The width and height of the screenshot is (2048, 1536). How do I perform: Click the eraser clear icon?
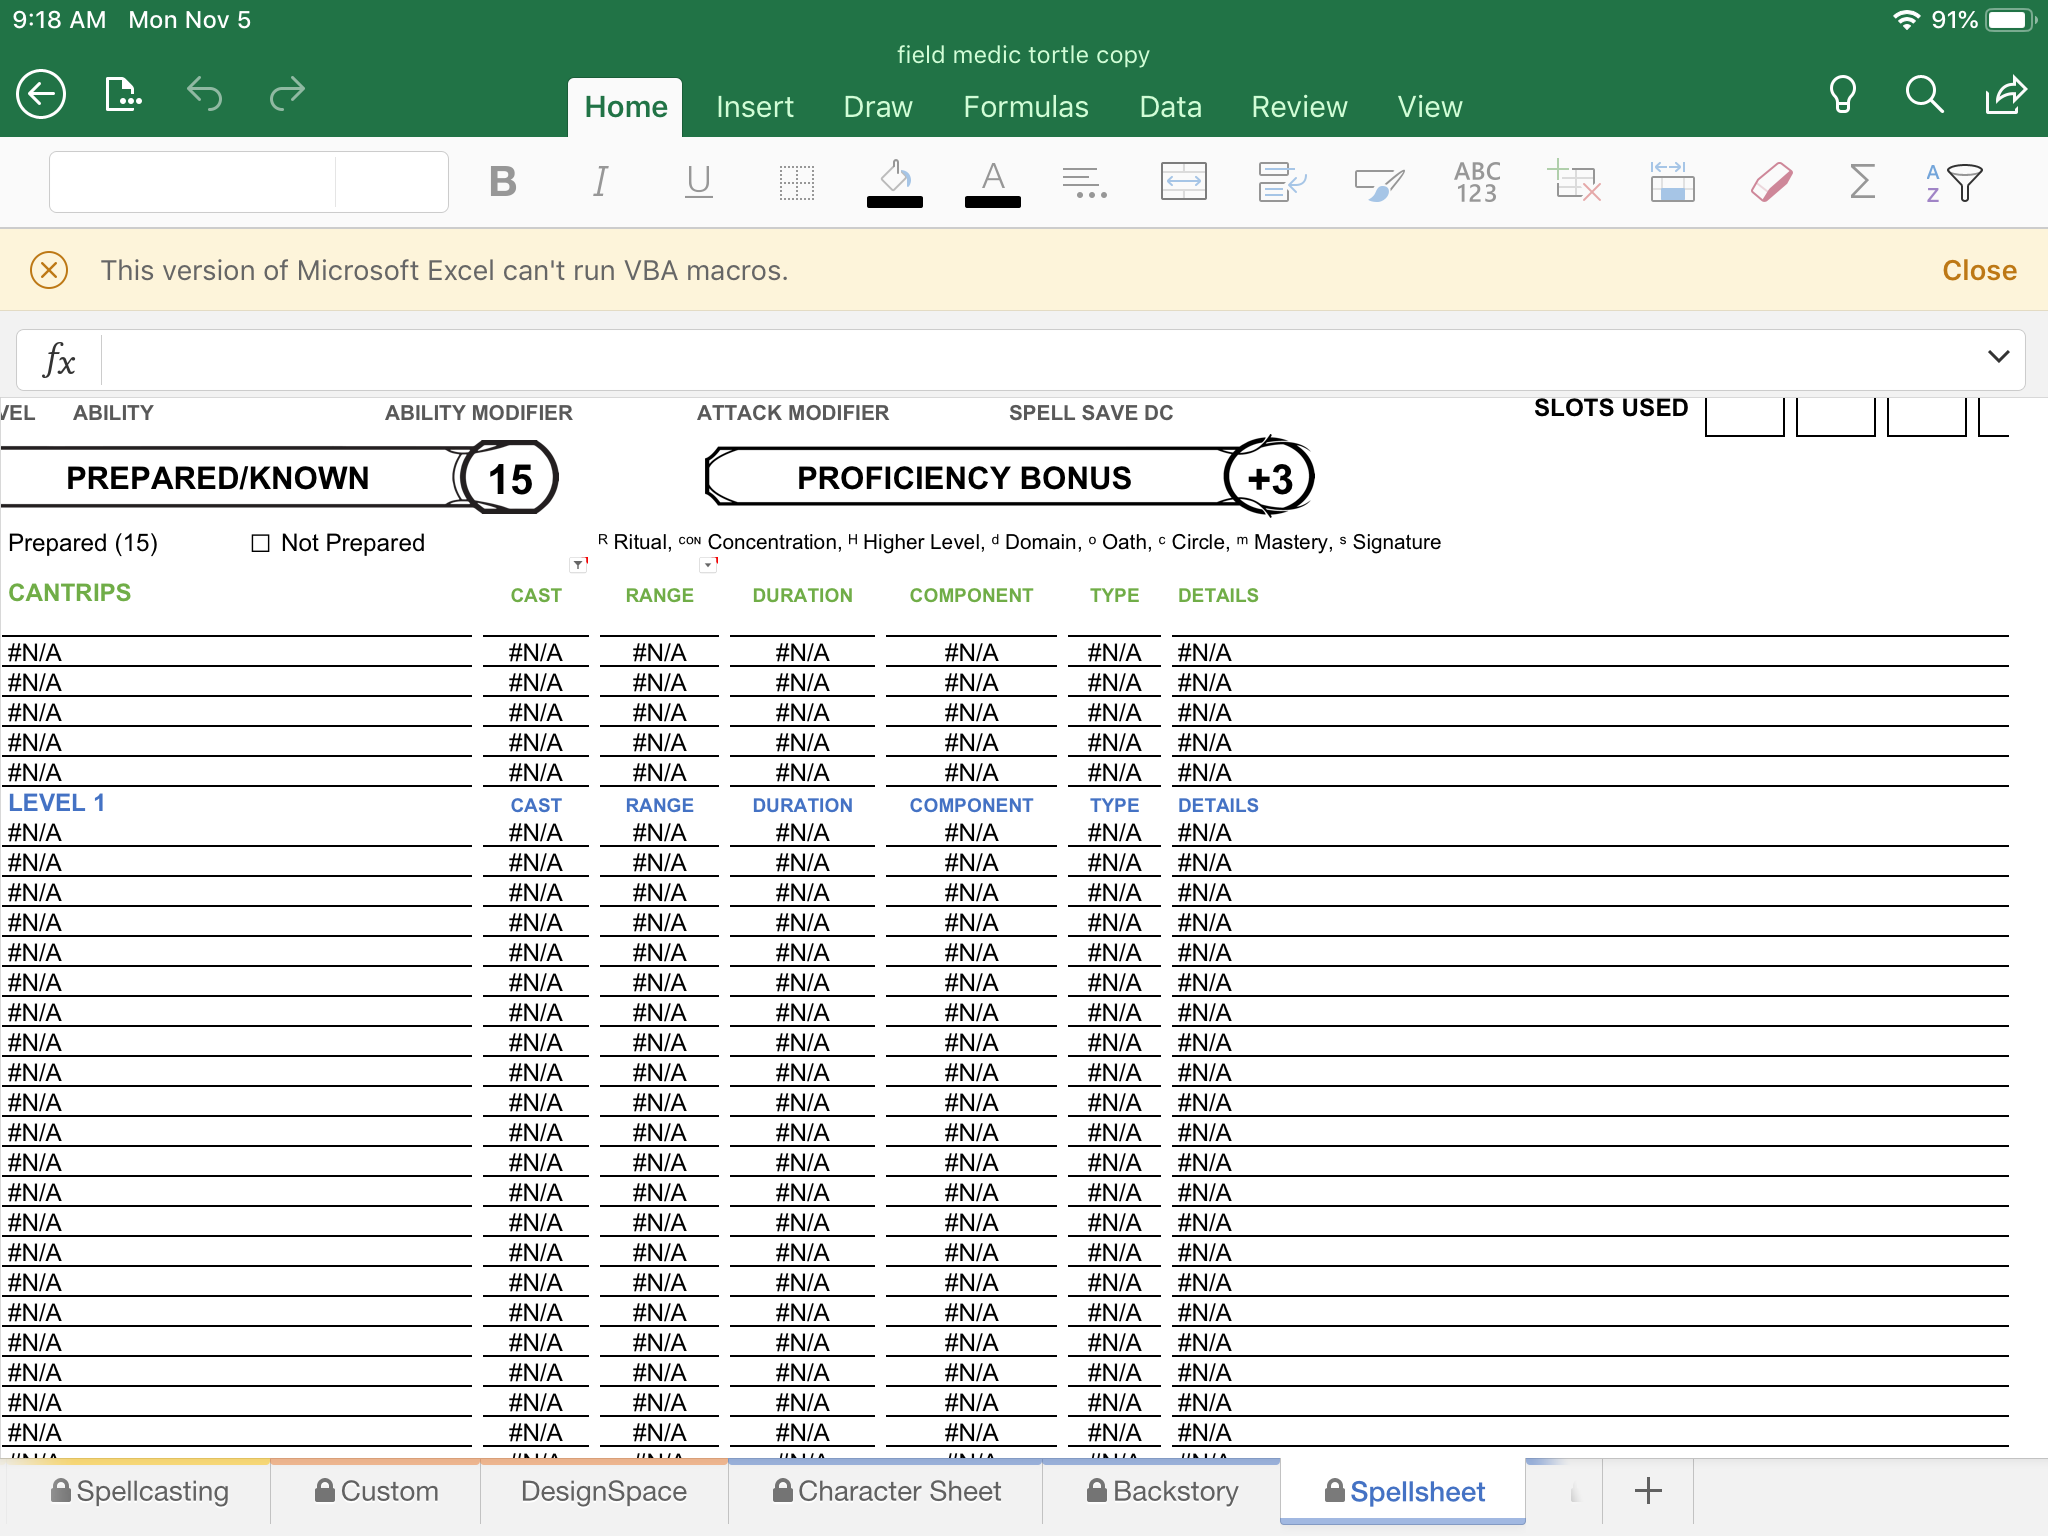1771,182
